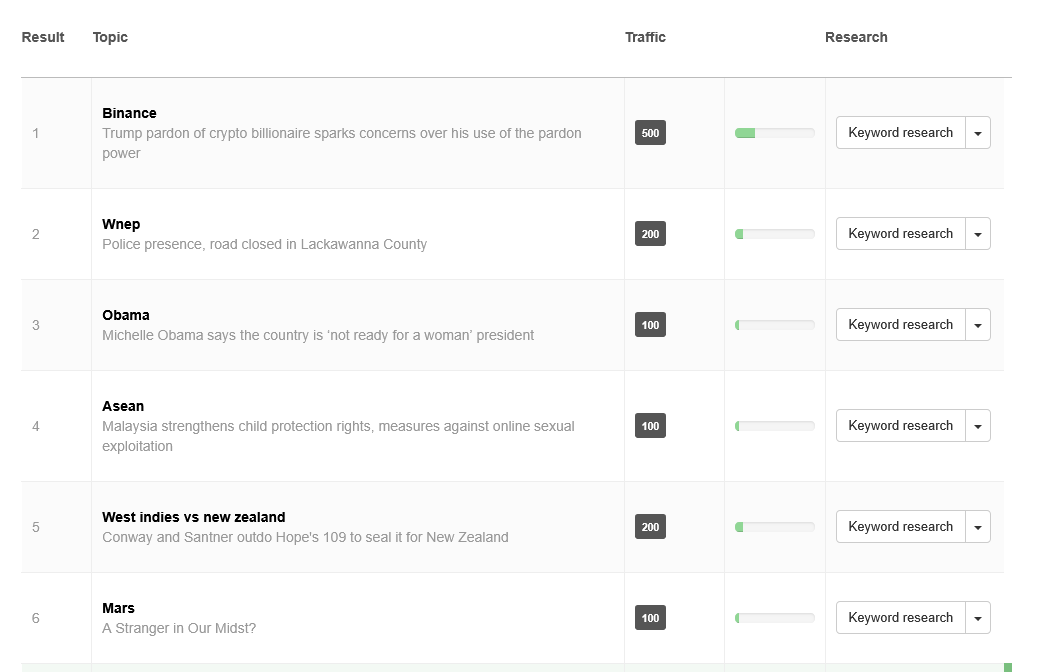This screenshot has width=1038, height=672.
Task: Open the West indies vs new zealand topic
Action: tap(193, 517)
